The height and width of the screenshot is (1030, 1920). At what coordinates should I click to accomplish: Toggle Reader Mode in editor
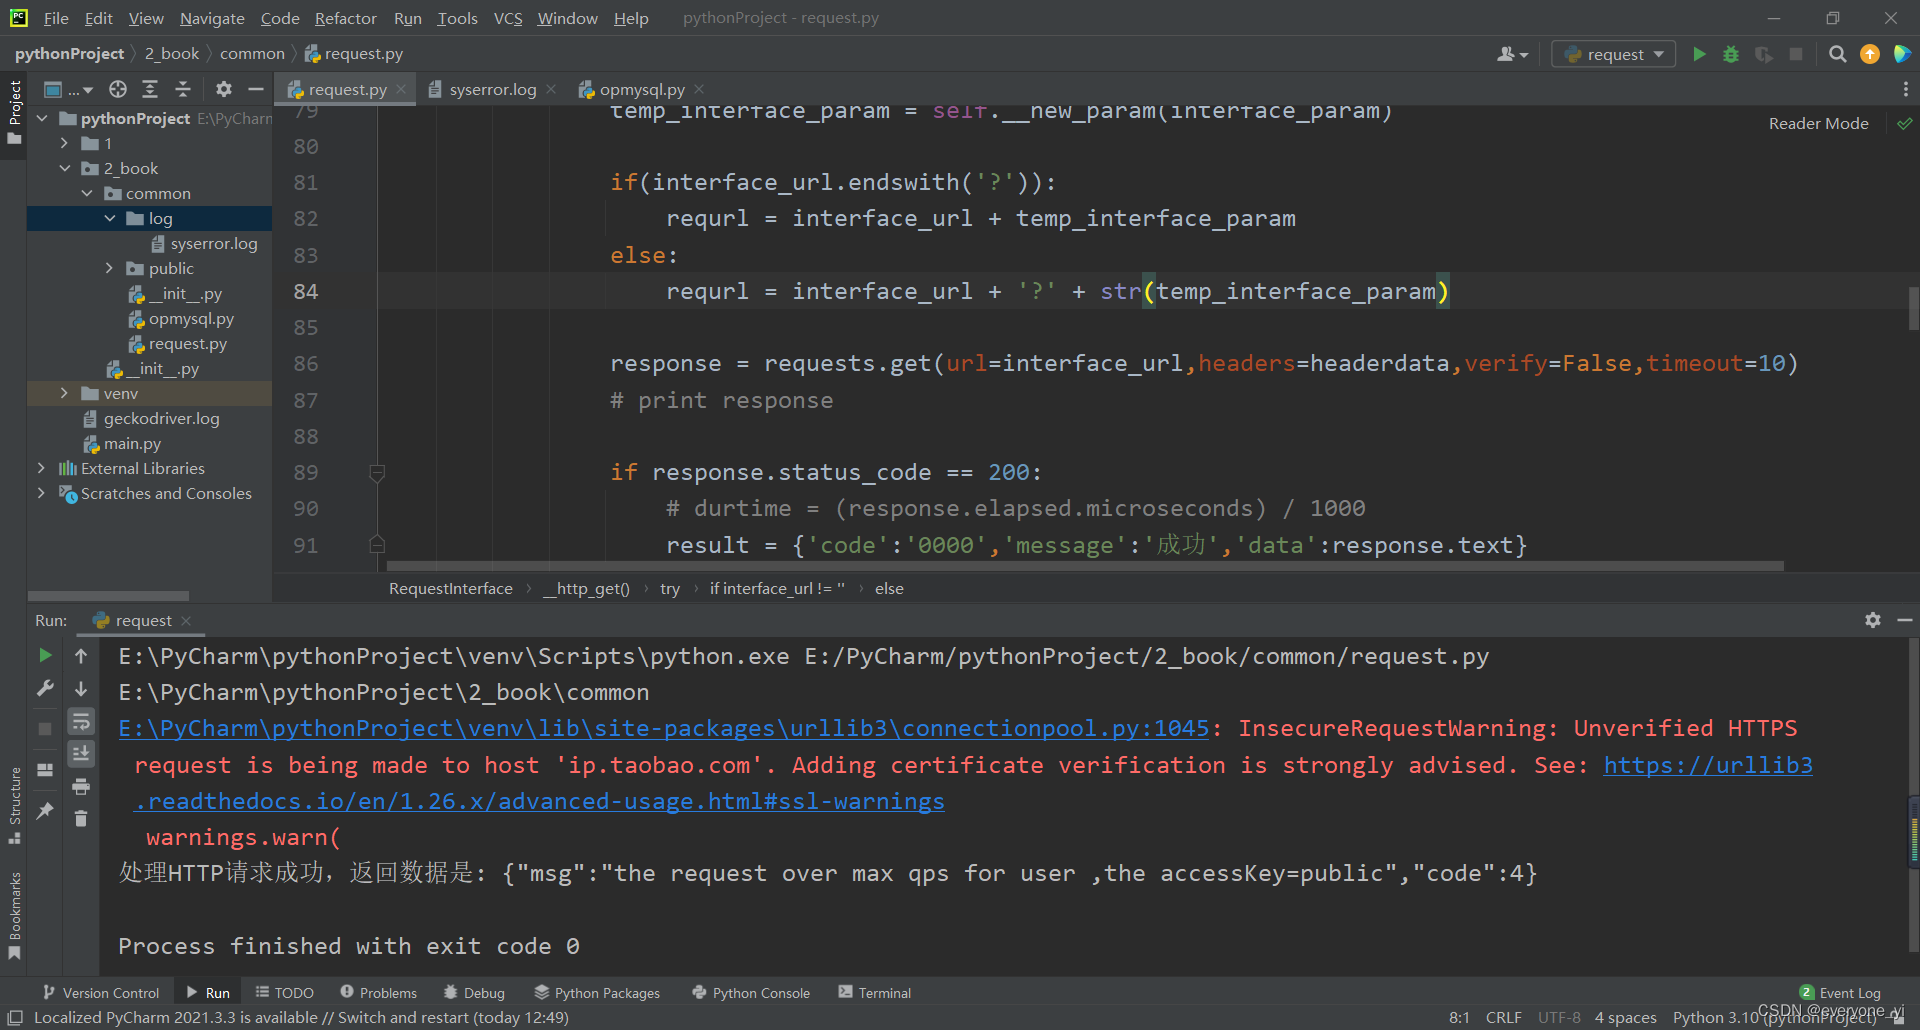1818,123
